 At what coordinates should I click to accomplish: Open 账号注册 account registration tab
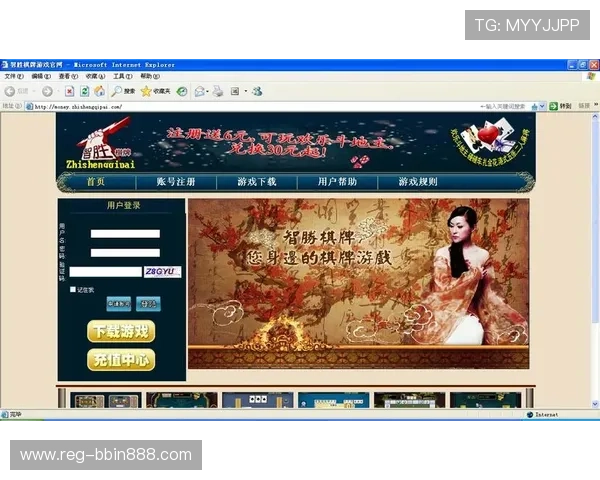point(176,181)
